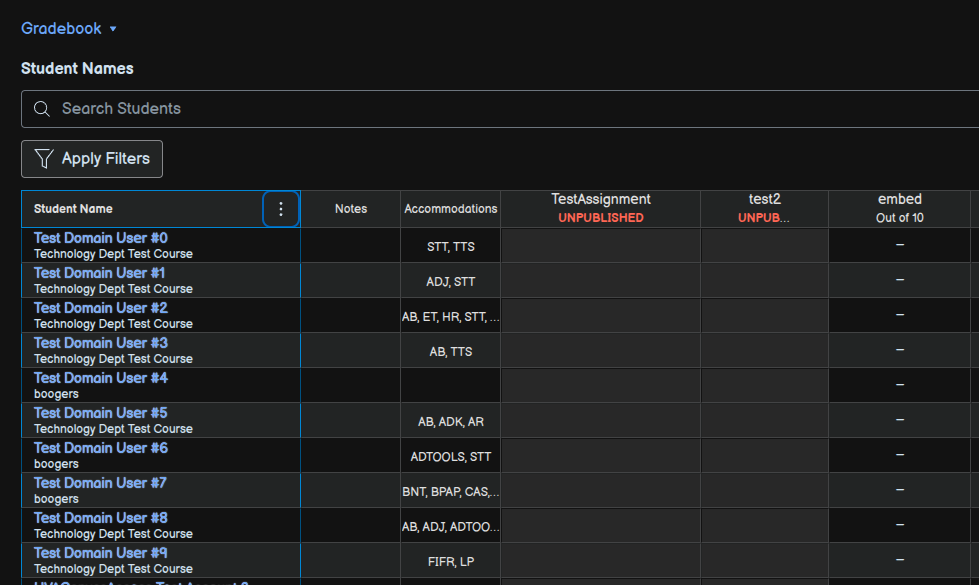
Task: Click the embed grade cell for User #0
Action: point(900,245)
